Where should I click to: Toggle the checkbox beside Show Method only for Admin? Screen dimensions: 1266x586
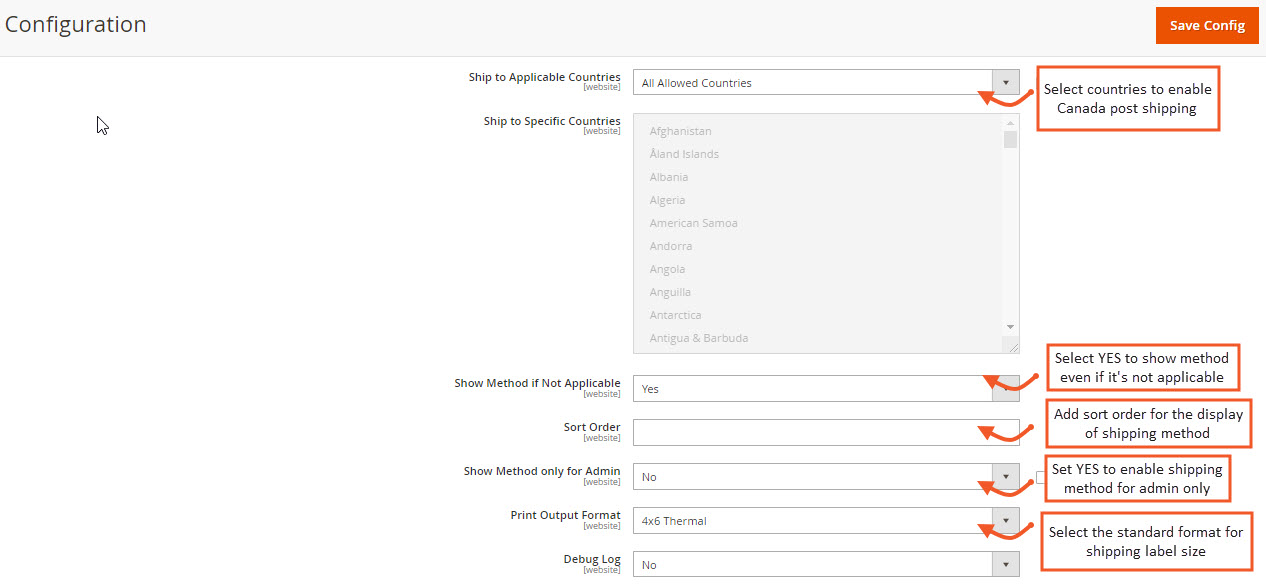(1040, 477)
